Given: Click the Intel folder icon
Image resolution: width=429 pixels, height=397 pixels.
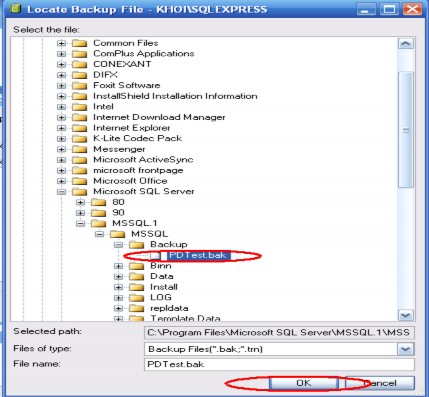Looking at the screenshot, I should 79,107.
